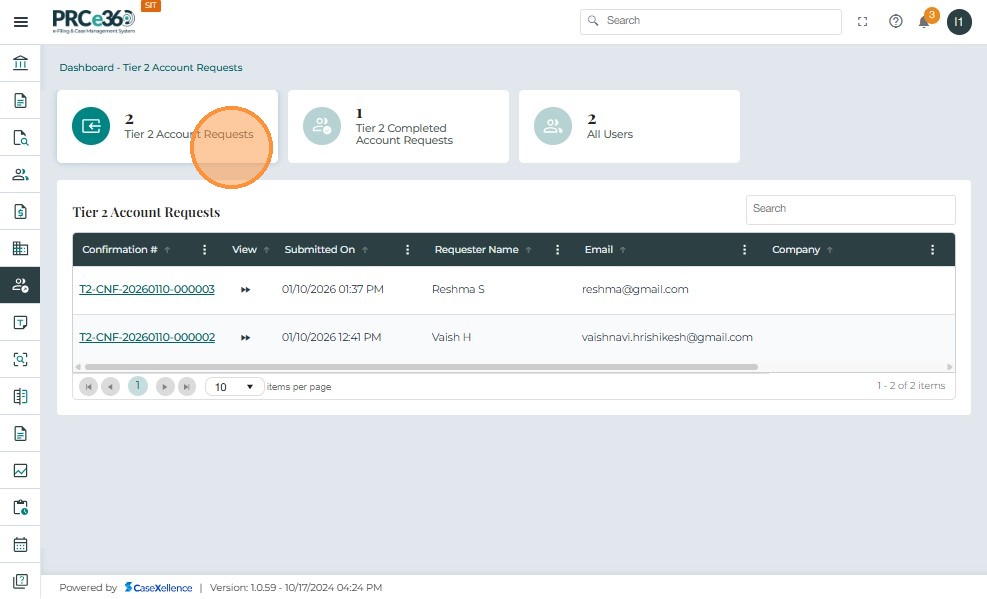
Task: Click date 01/10/2026 12:41 PM cell
Action: [331, 337]
